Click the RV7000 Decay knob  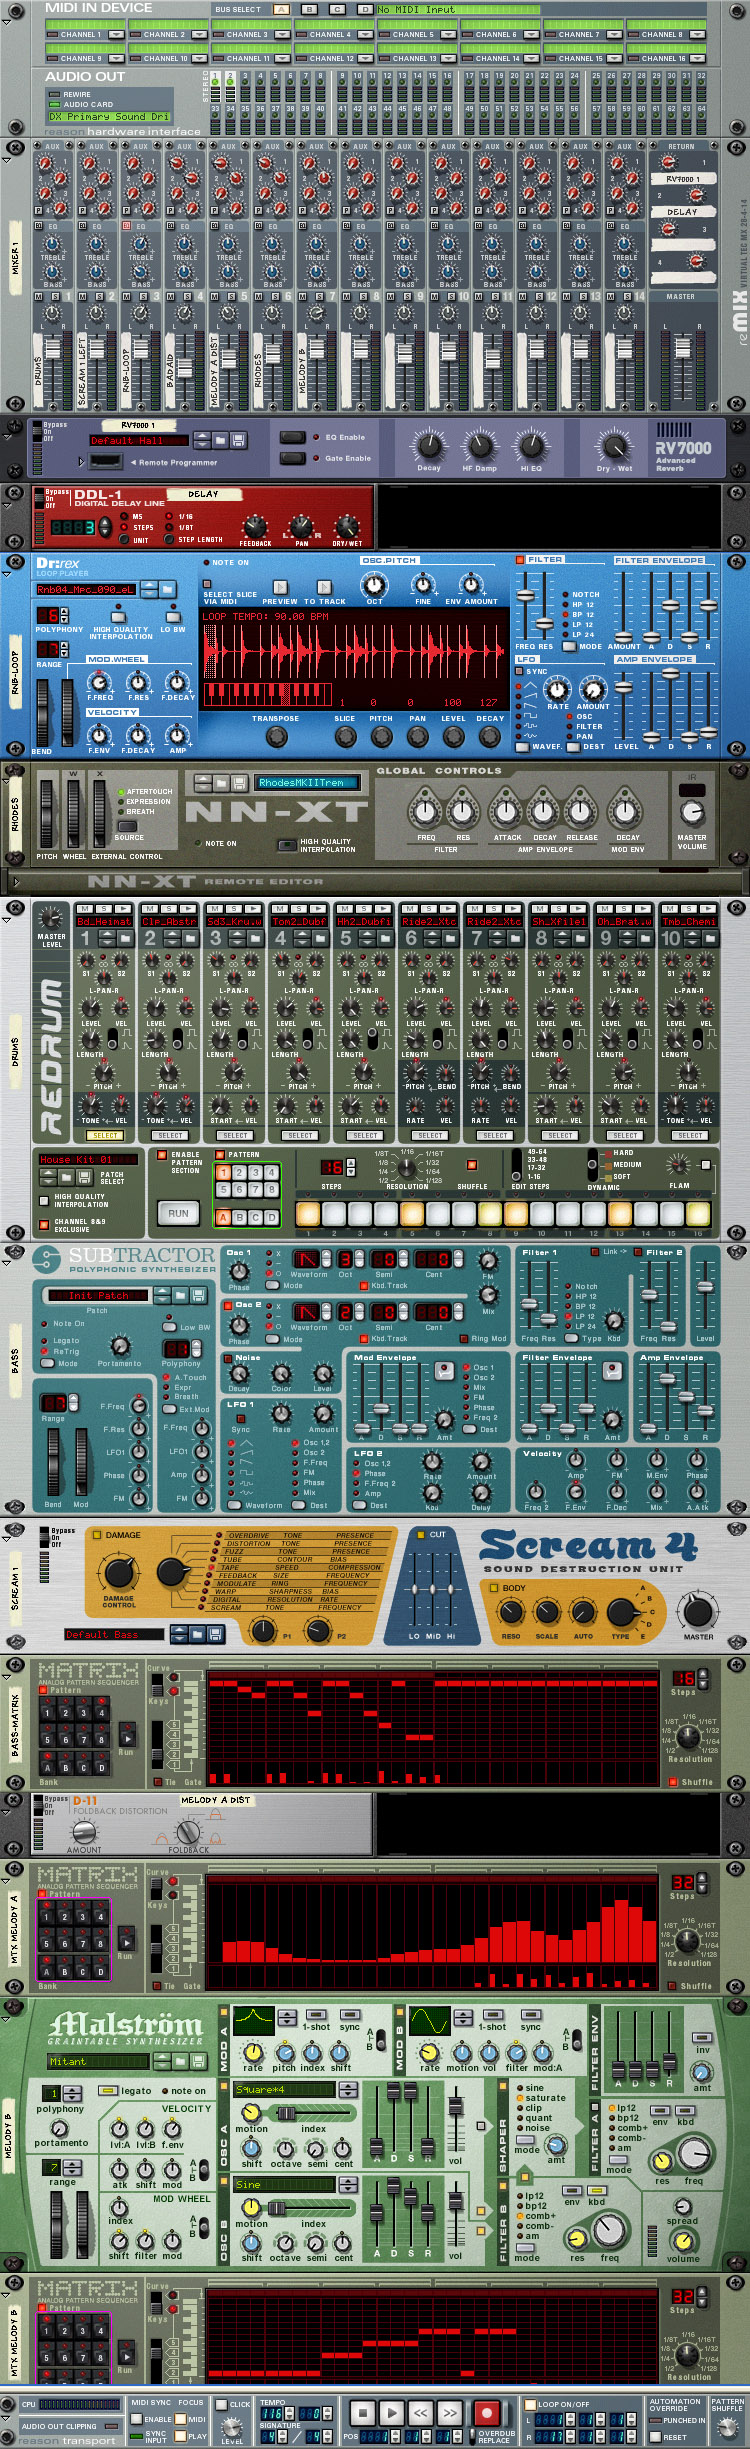tap(429, 445)
